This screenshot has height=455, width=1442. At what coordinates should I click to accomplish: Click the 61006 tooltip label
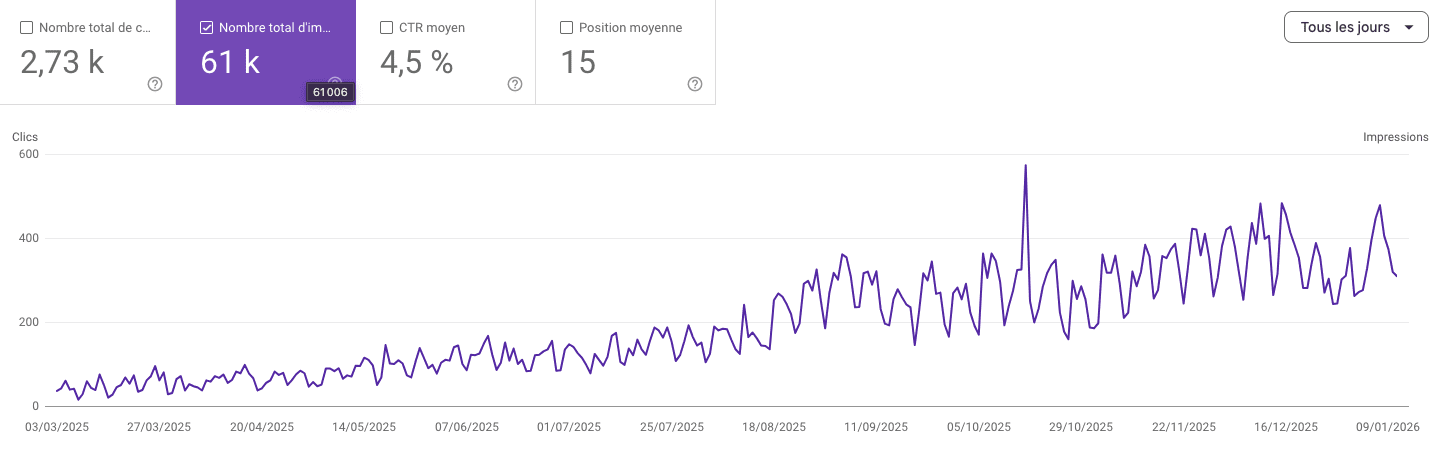[330, 92]
